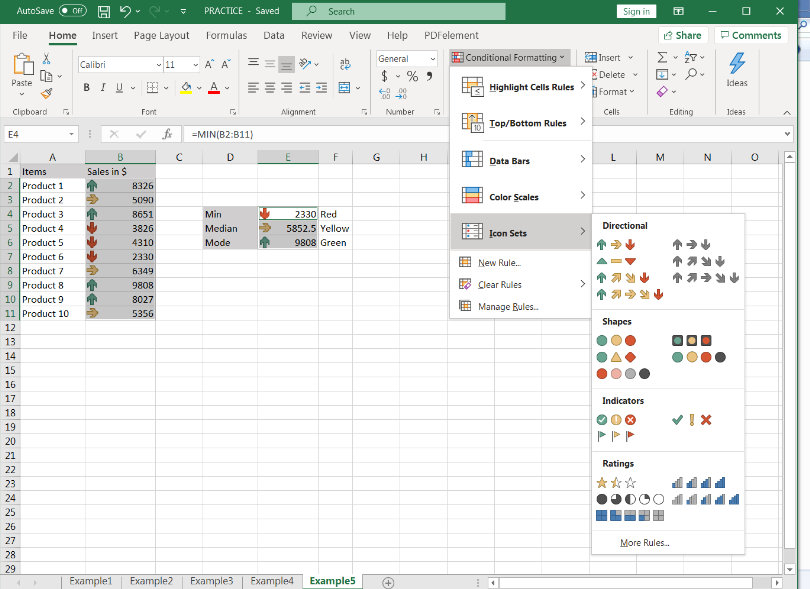Click Increase Decimal icon
This screenshot has height=589, width=810.
tap(384, 94)
